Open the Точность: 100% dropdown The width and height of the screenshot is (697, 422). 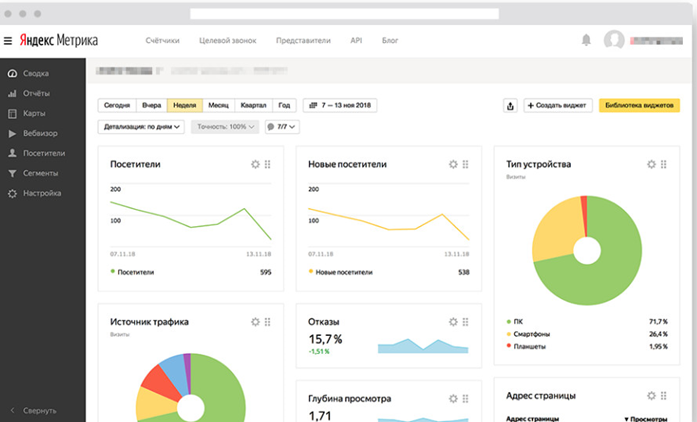(225, 127)
